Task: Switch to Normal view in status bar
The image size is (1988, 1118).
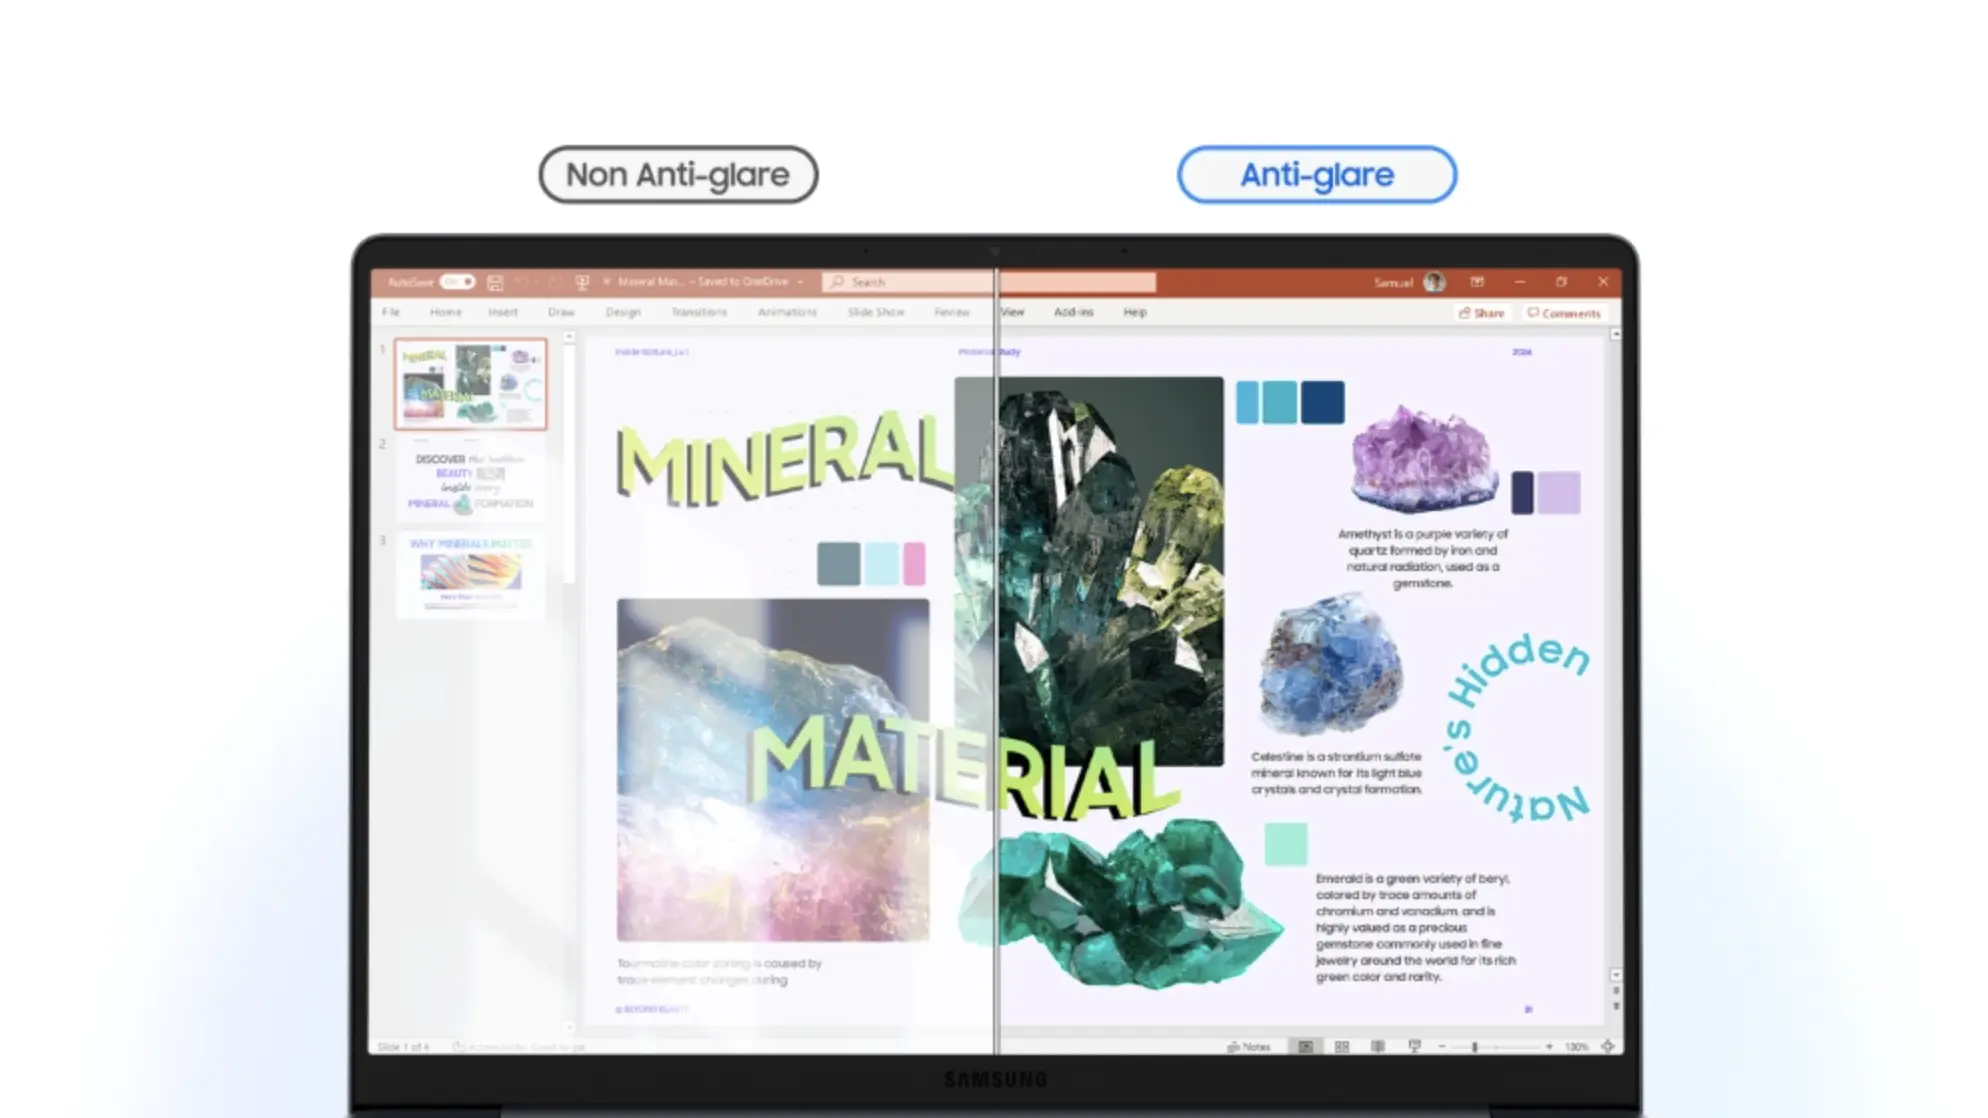Action: tap(1305, 1047)
